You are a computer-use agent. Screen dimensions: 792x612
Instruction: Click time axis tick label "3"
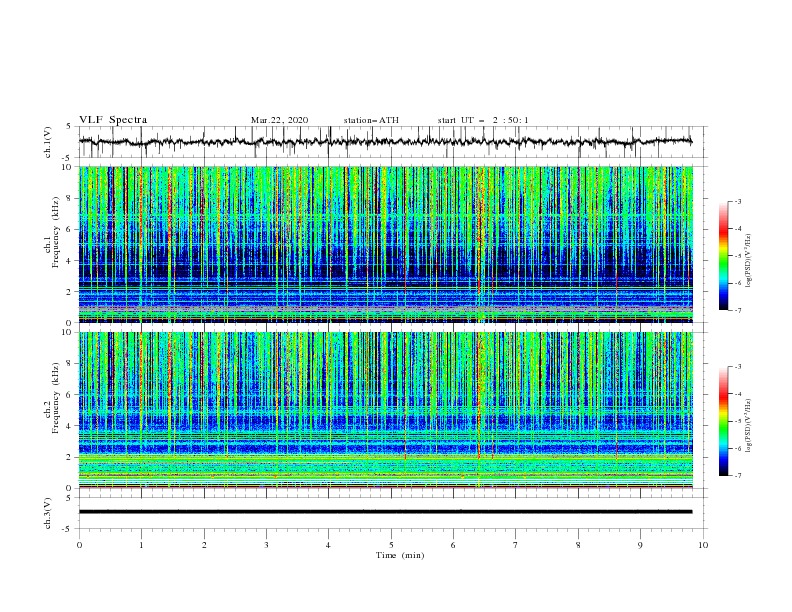tap(266, 545)
